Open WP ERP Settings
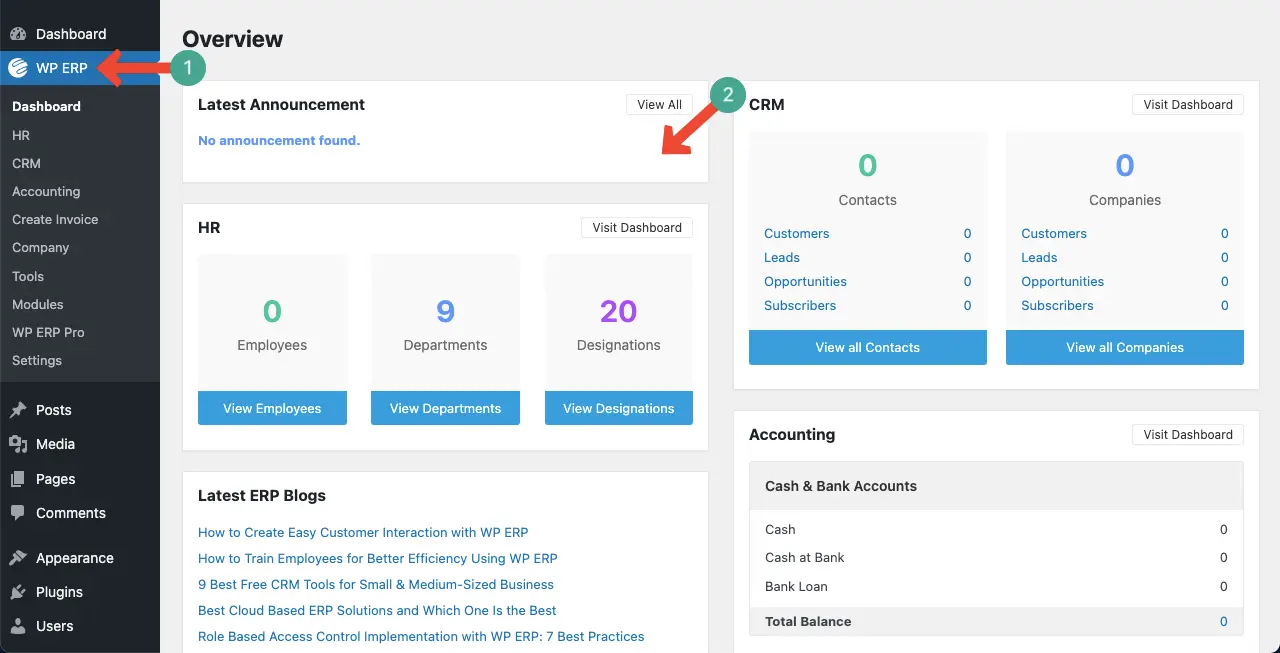Image resolution: width=1280 pixels, height=653 pixels. tap(37, 360)
